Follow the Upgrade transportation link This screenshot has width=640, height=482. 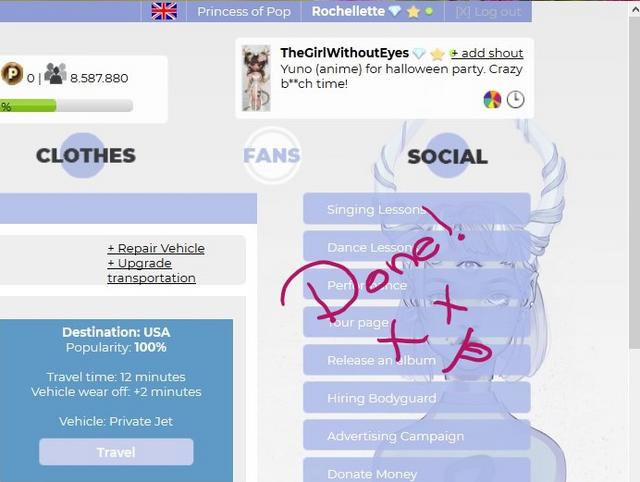point(151,271)
